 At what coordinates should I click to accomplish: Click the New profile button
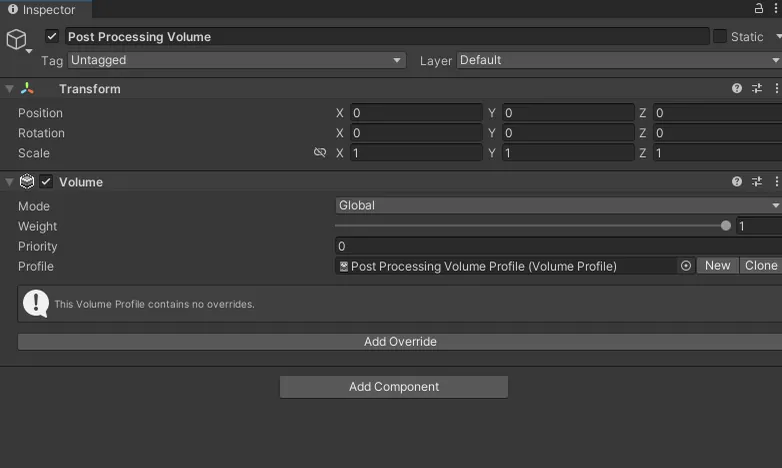(x=717, y=265)
